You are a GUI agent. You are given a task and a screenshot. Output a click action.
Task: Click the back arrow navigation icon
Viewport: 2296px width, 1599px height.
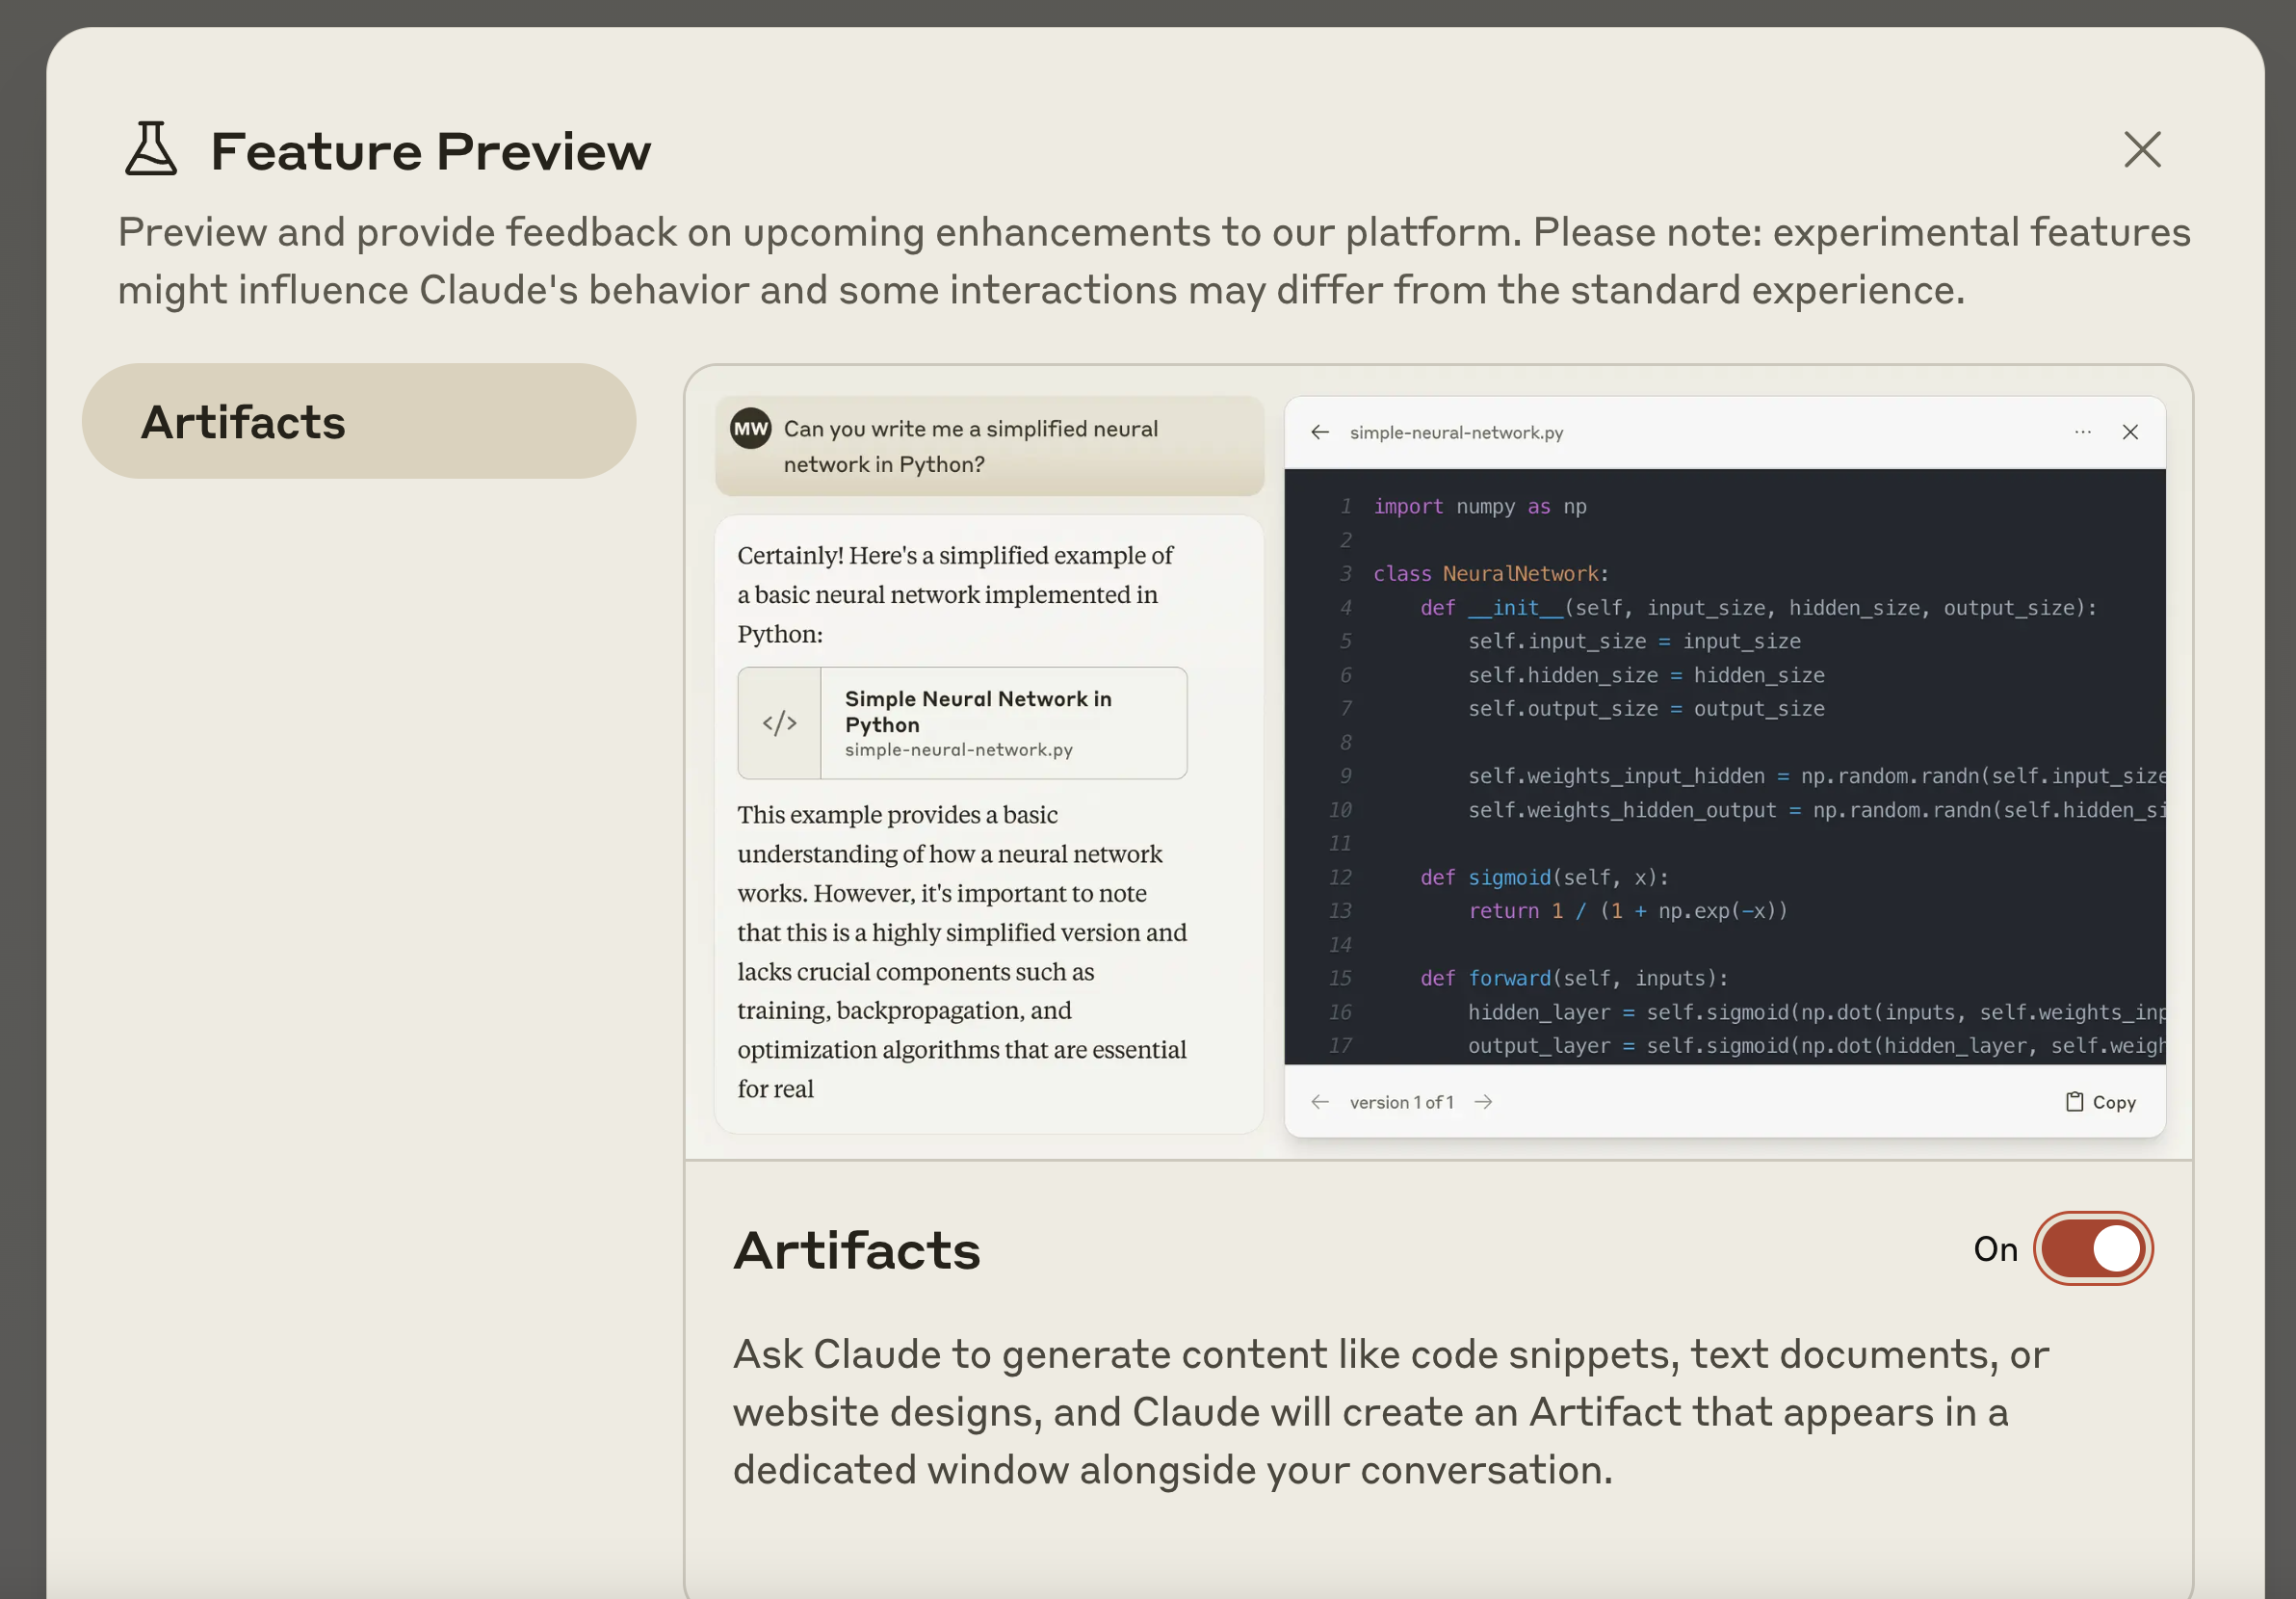pos(1322,432)
